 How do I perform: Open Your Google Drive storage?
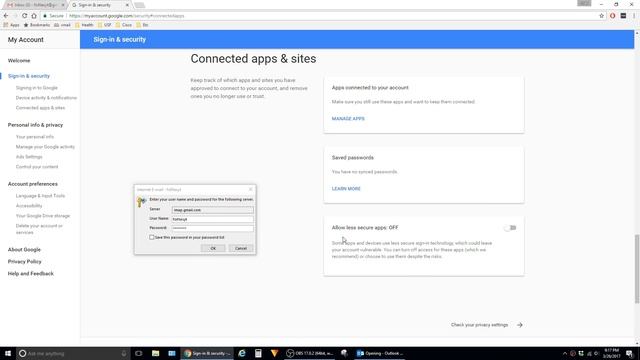(x=43, y=216)
